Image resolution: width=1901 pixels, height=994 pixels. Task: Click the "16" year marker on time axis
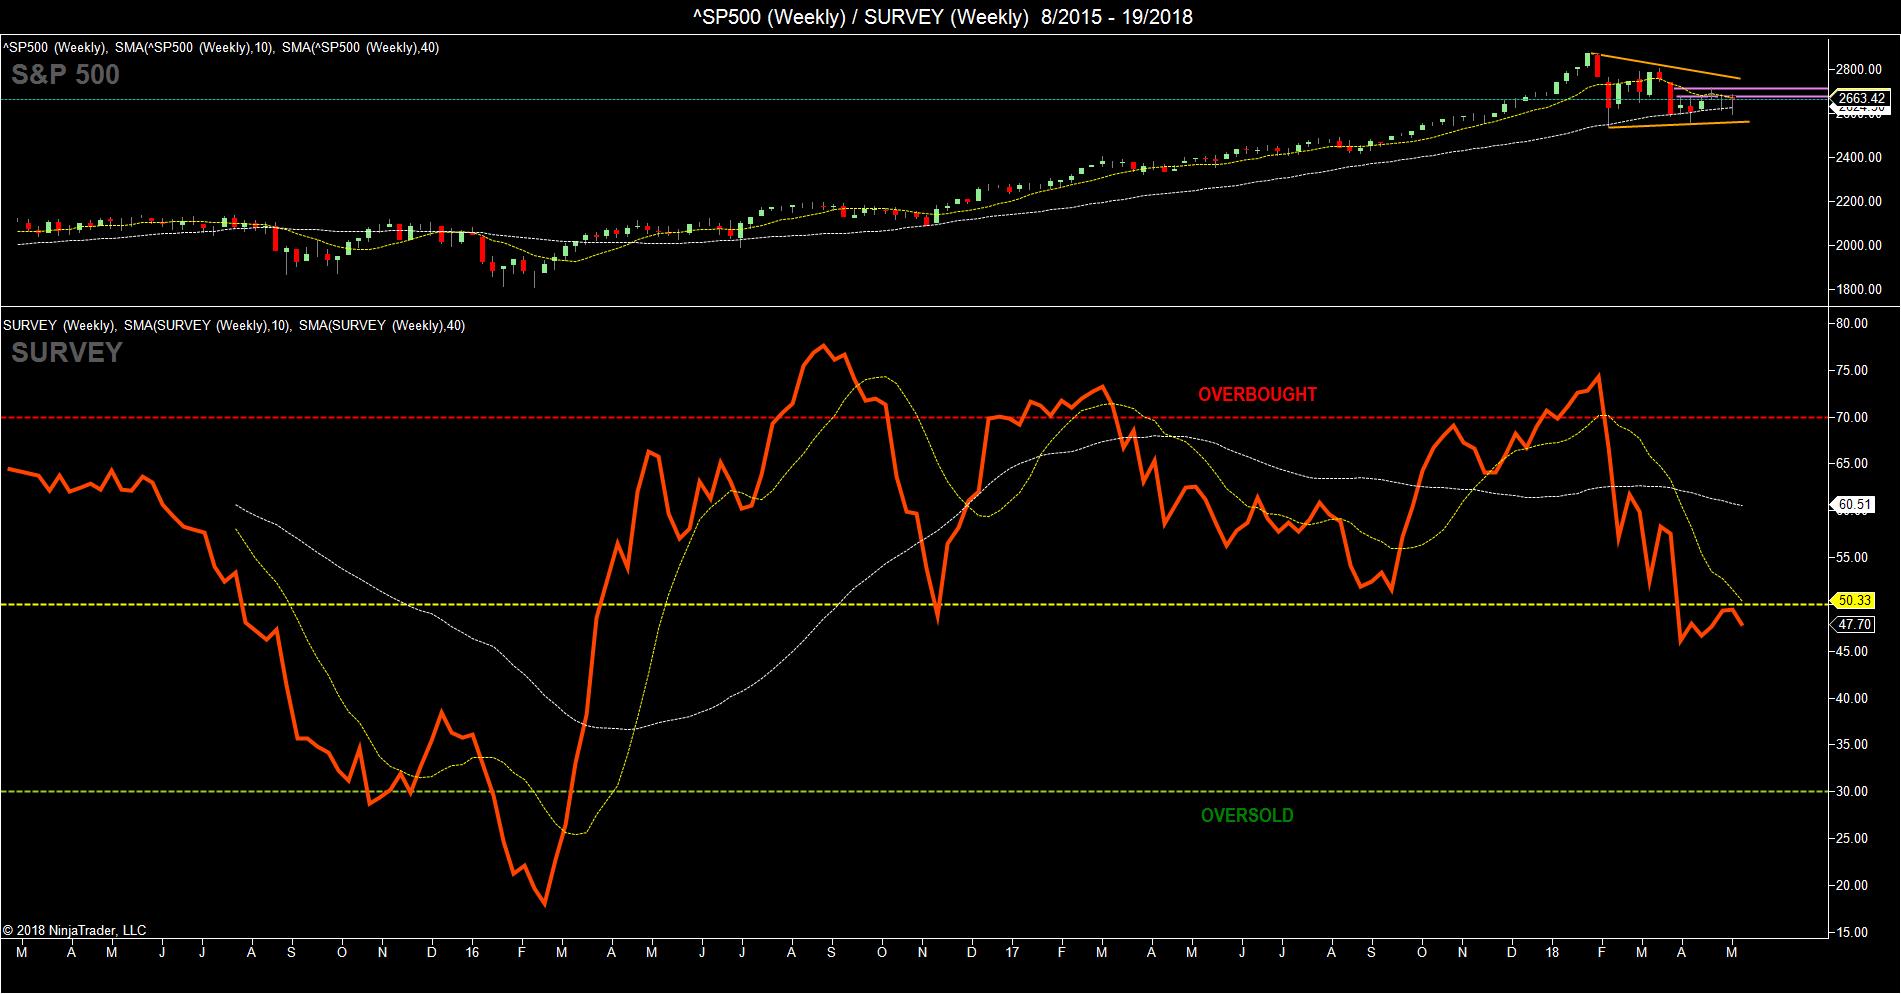tap(473, 953)
